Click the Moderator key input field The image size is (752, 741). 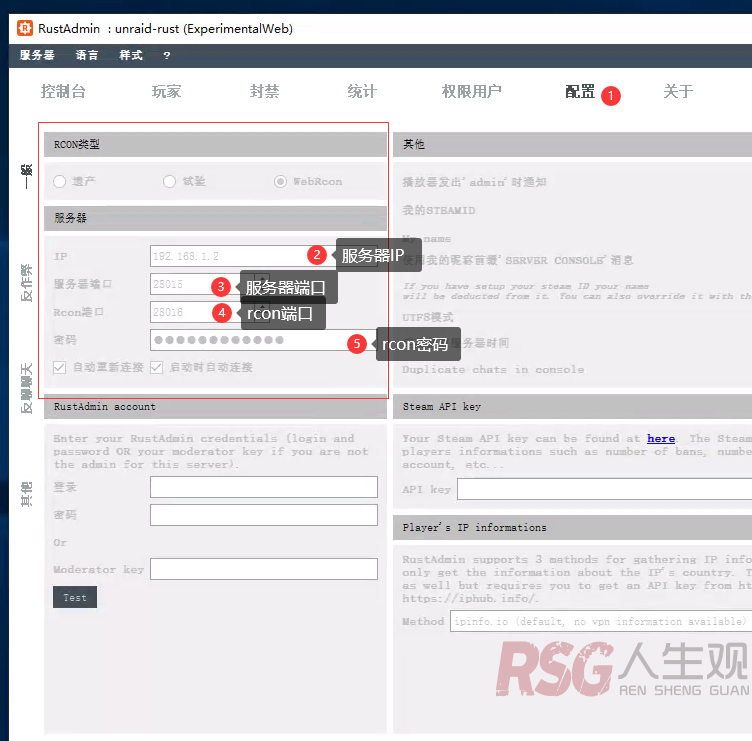[264, 569]
